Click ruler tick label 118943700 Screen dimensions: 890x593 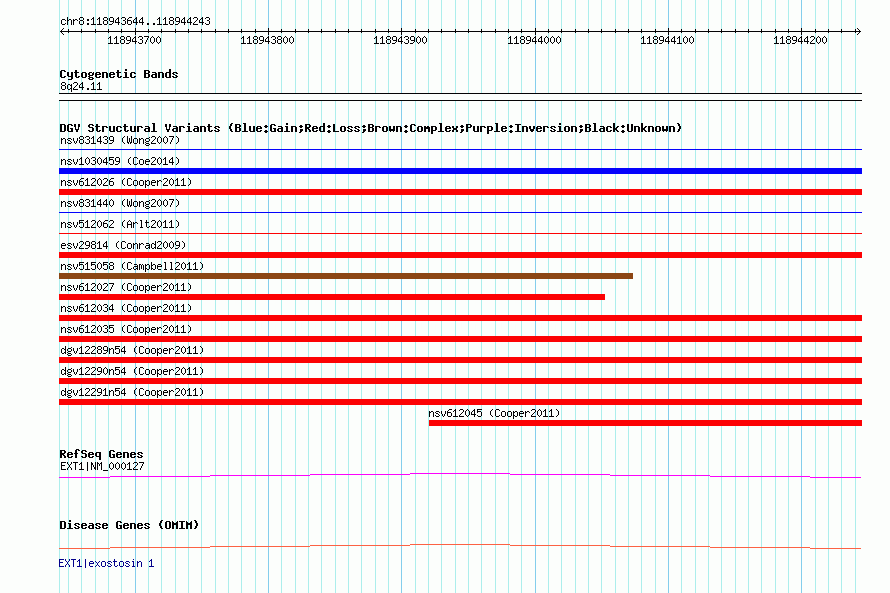tap(135, 40)
